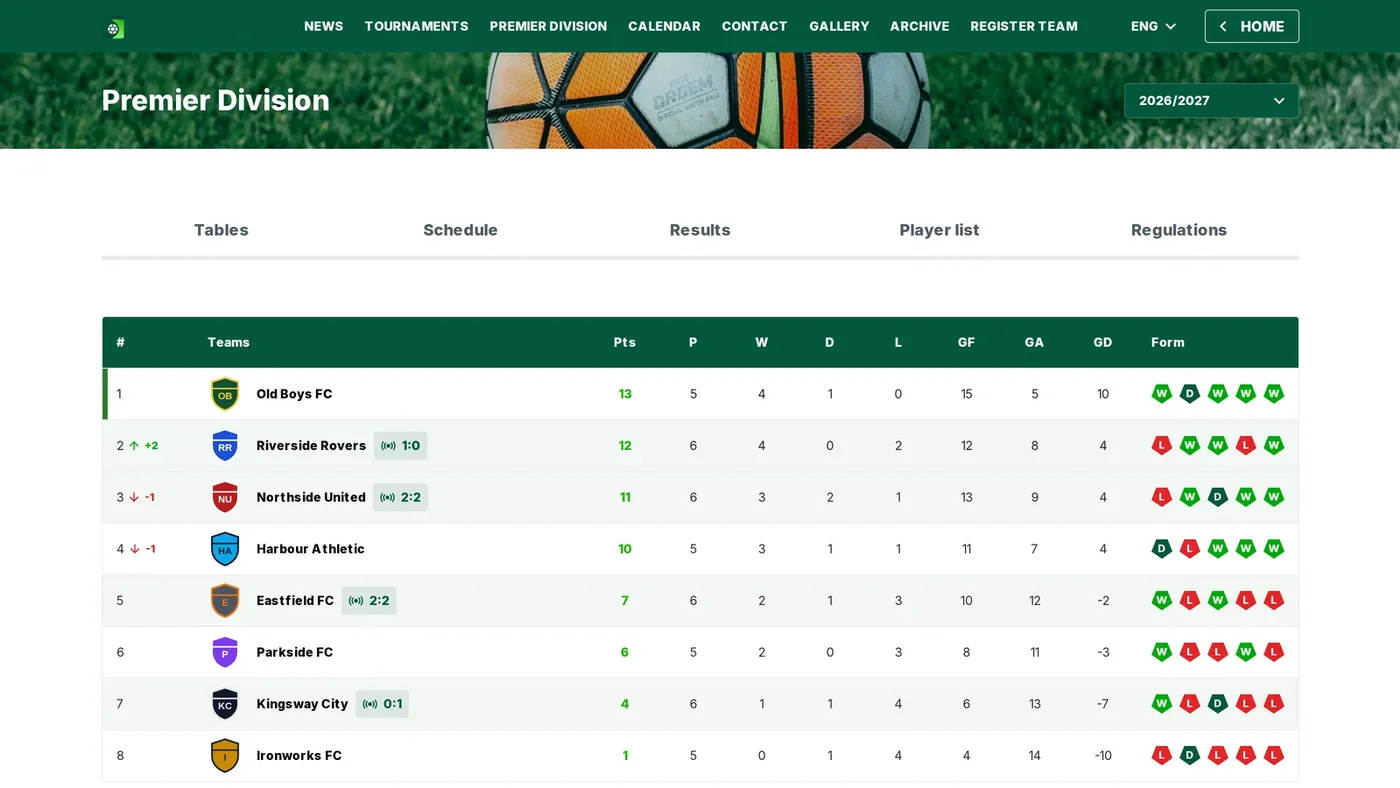Image resolution: width=1400 pixels, height=788 pixels.
Task: Click the Pts column header
Action: pyautogui.click(x=625, y=342)
